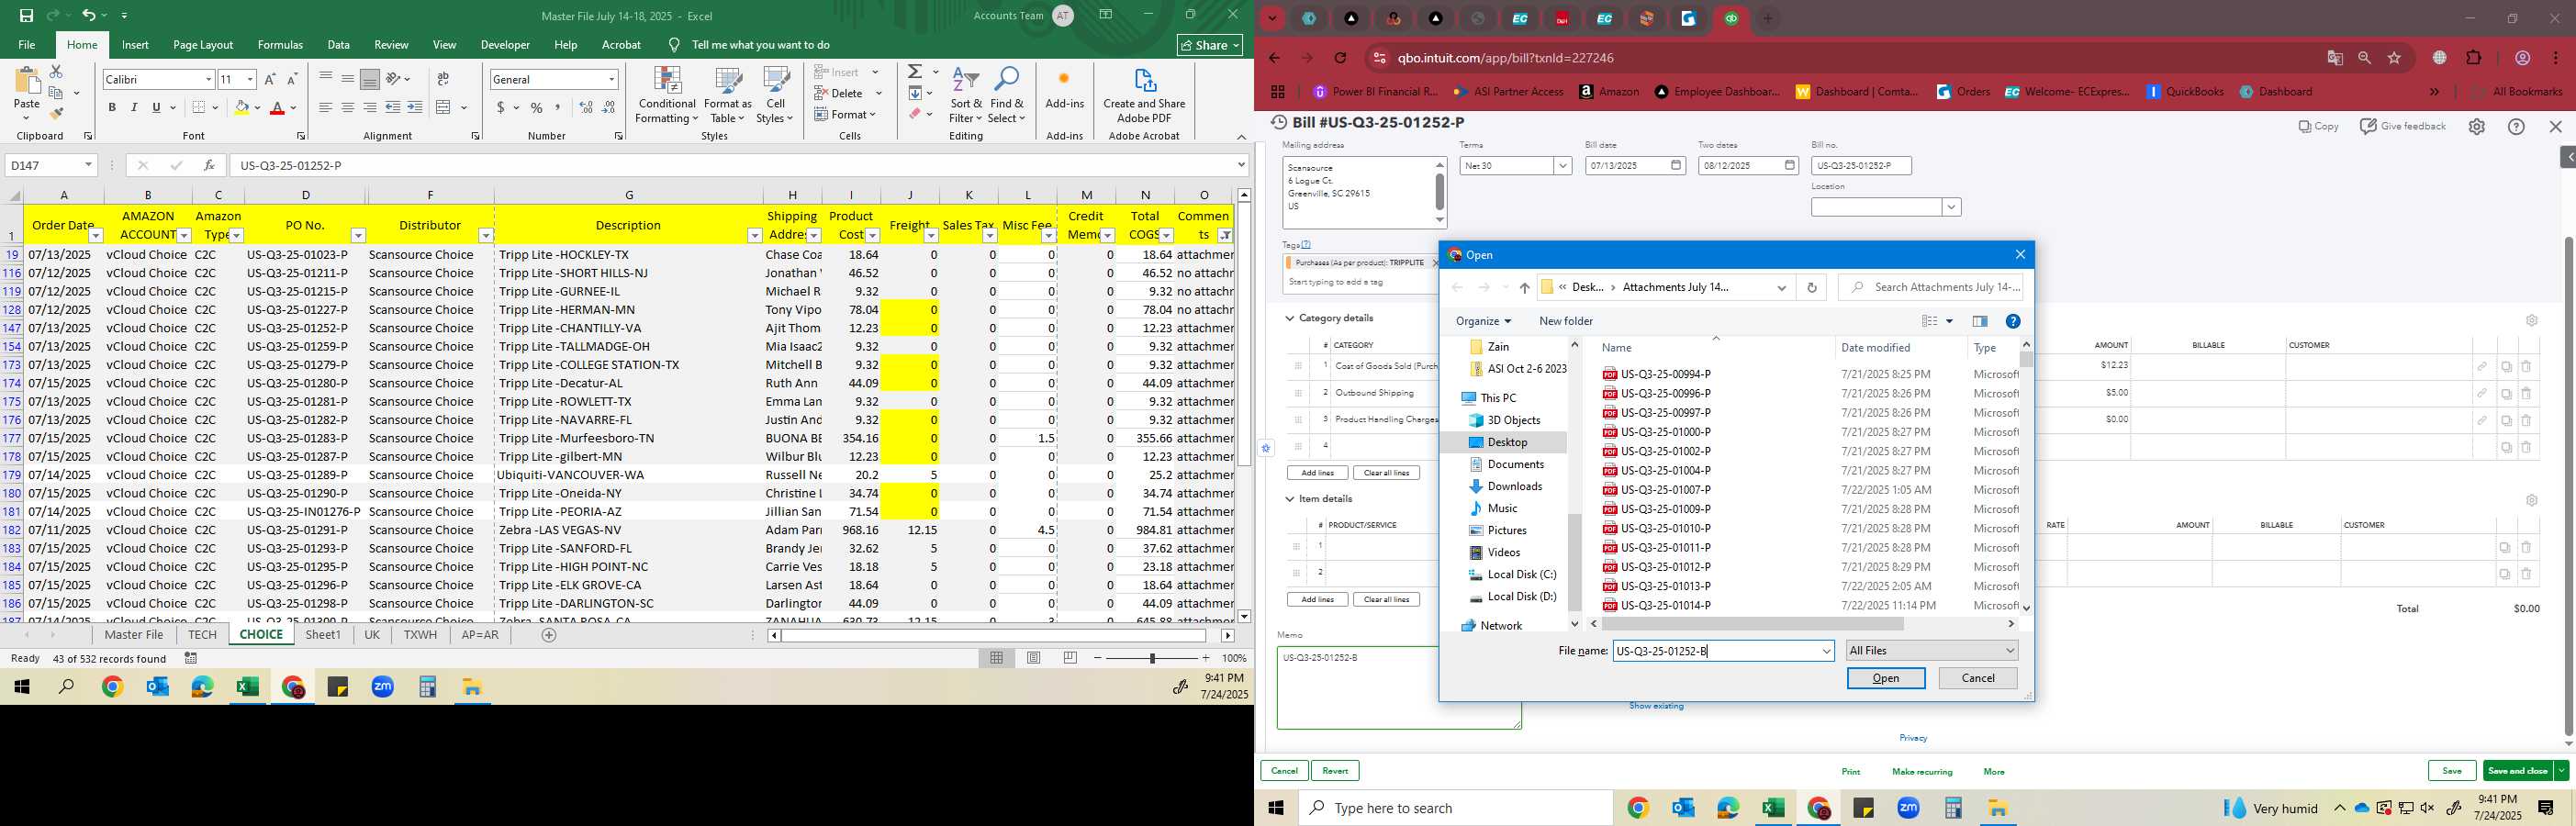The width and height of the screenshot is (2576, 826).
Task: Open Outlook from left taskbar
Action: (157, 687)
